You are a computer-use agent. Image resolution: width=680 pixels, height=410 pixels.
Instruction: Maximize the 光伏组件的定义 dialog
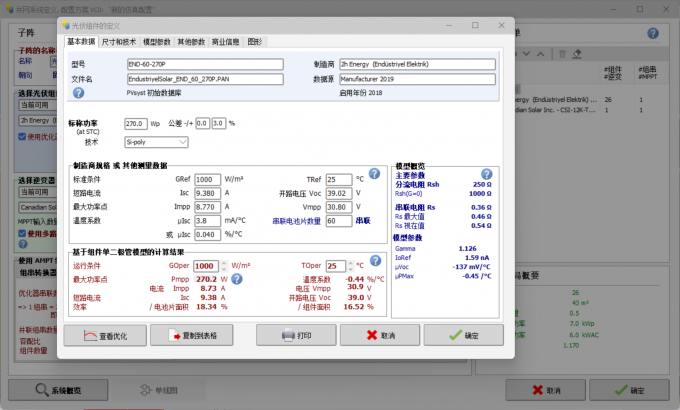coord(475,25)
